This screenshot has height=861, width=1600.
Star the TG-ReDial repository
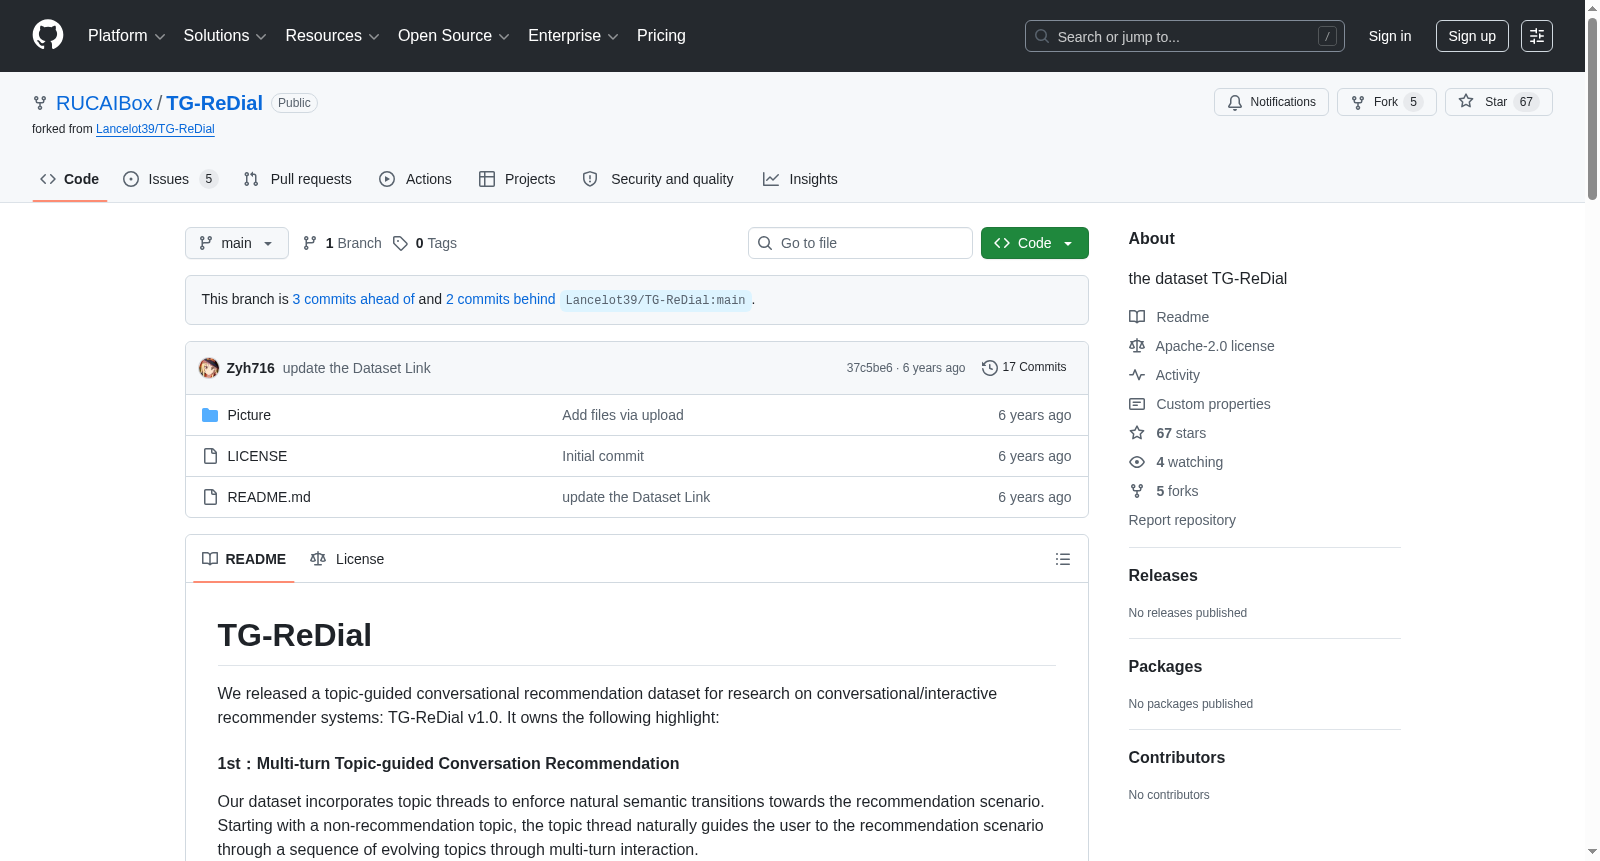pyautogui.click(x=1498, y=102)
